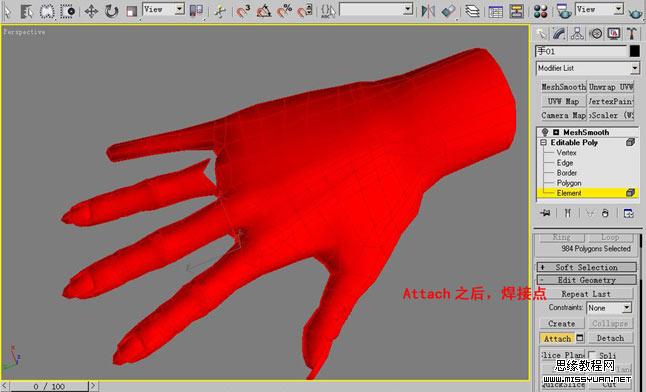Image resolution: width=646 pixels, height=392 pixels.
Task: Open the Curve Editor
Action: (495, 11)
